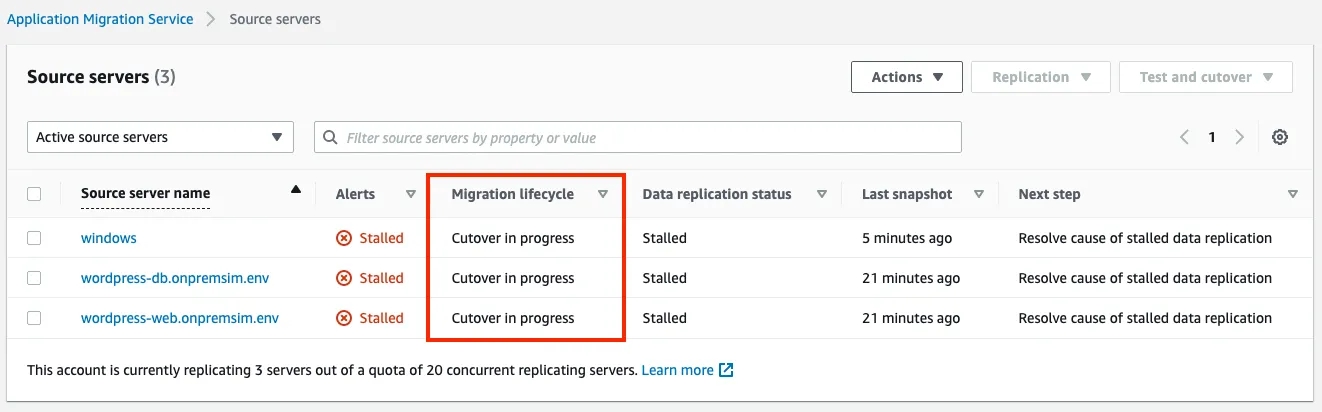Screen dimensions: 1322x412
Task: Select the windows server checkbox
Action: (34, 238)
